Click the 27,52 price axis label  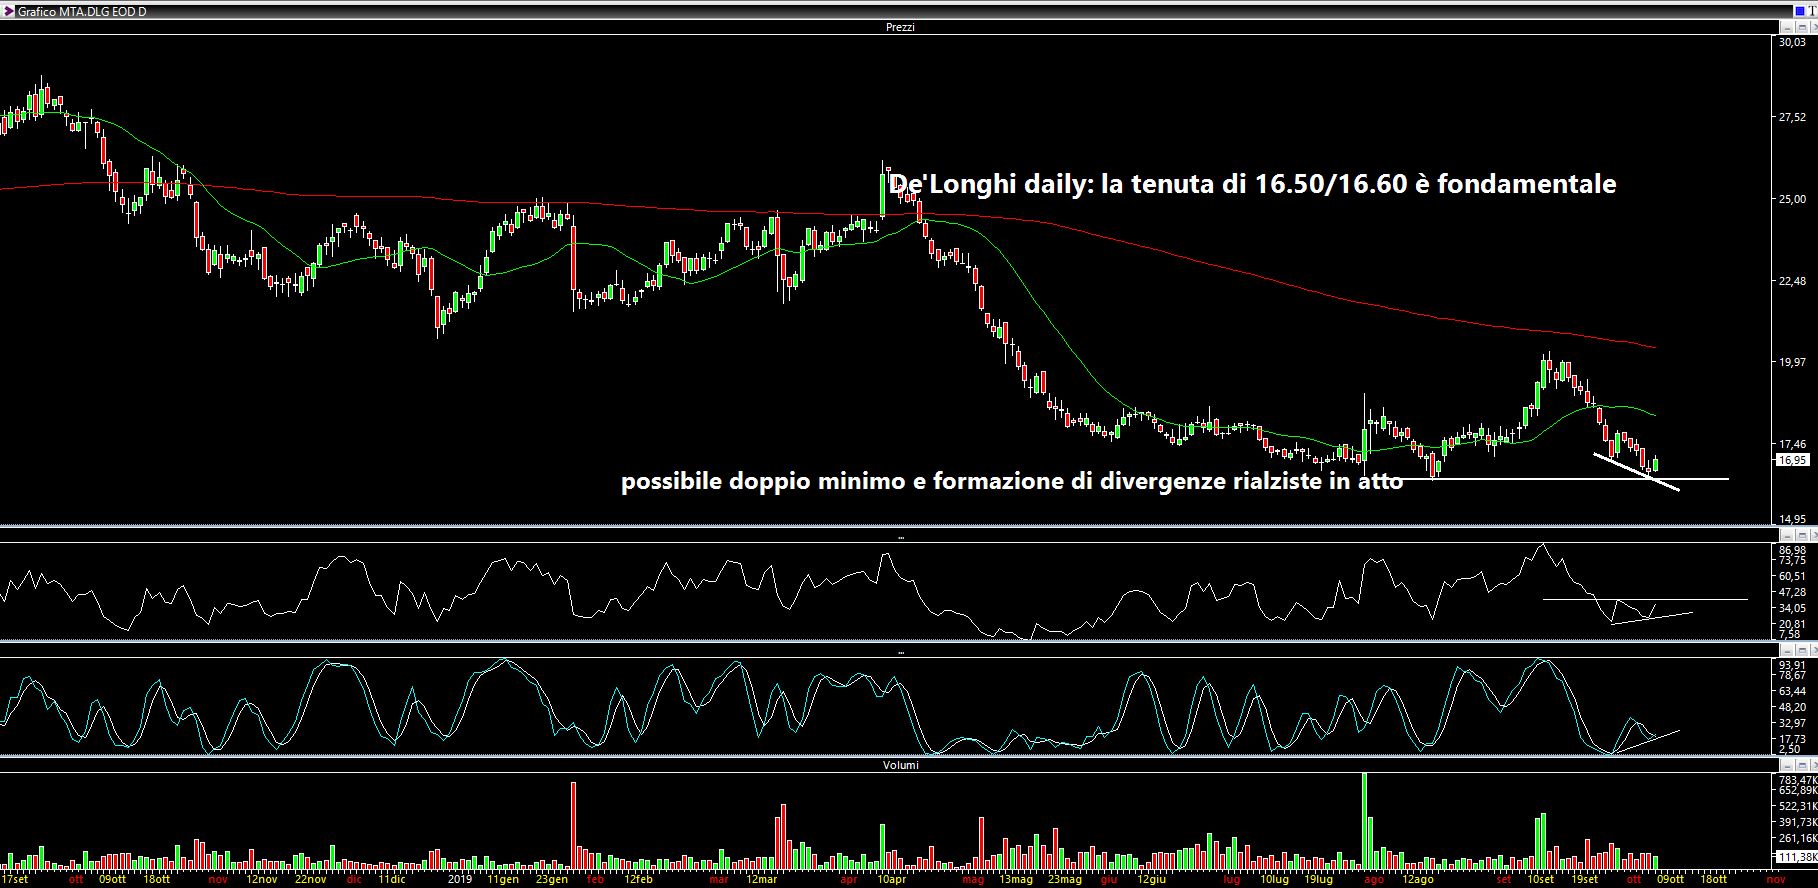coord(1791,118)
